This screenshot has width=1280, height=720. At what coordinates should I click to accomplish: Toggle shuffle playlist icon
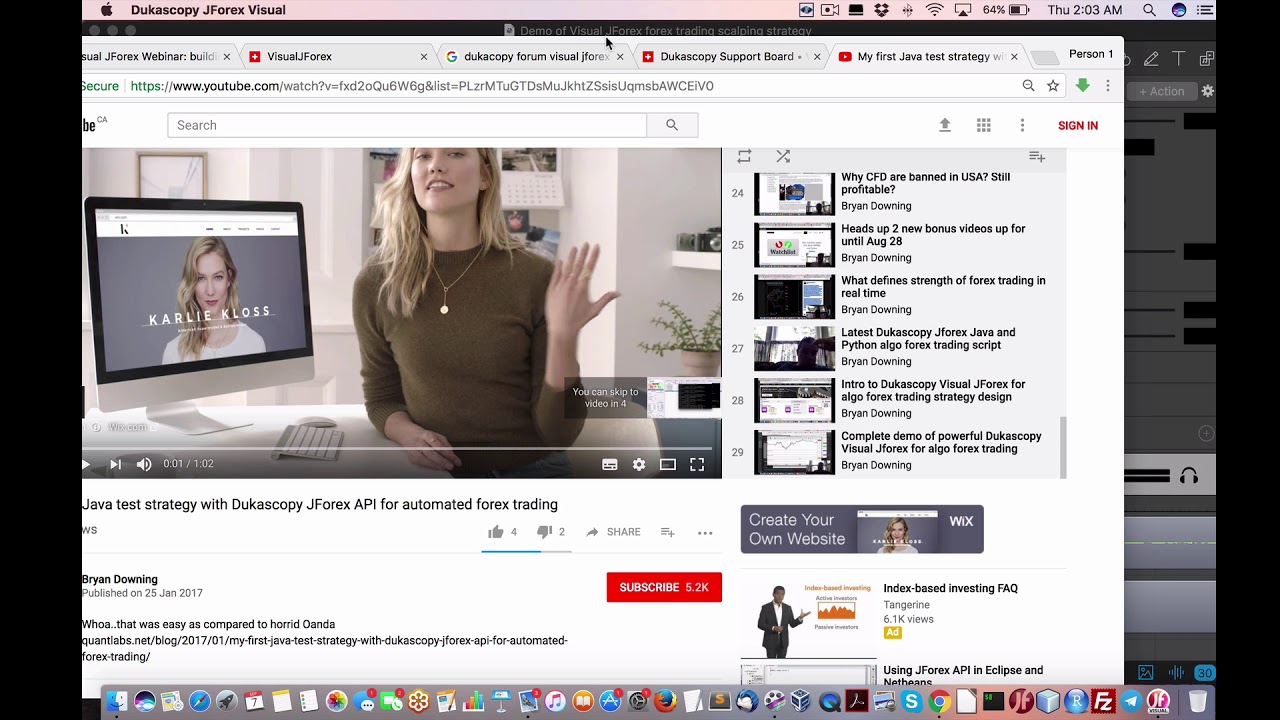pos(783,156)
